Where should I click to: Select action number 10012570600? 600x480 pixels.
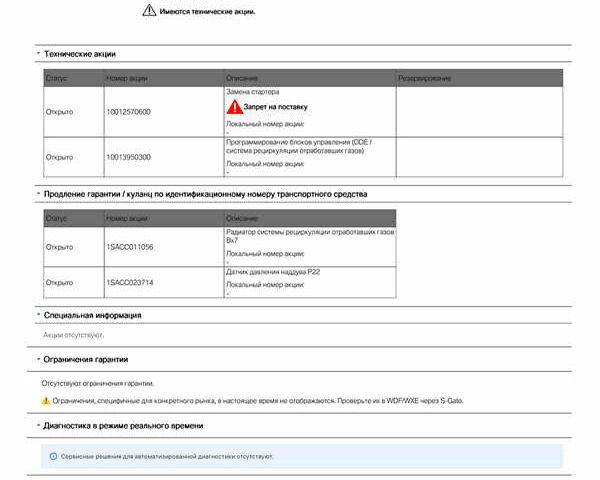pyautogui.click(x=128, y=111)
